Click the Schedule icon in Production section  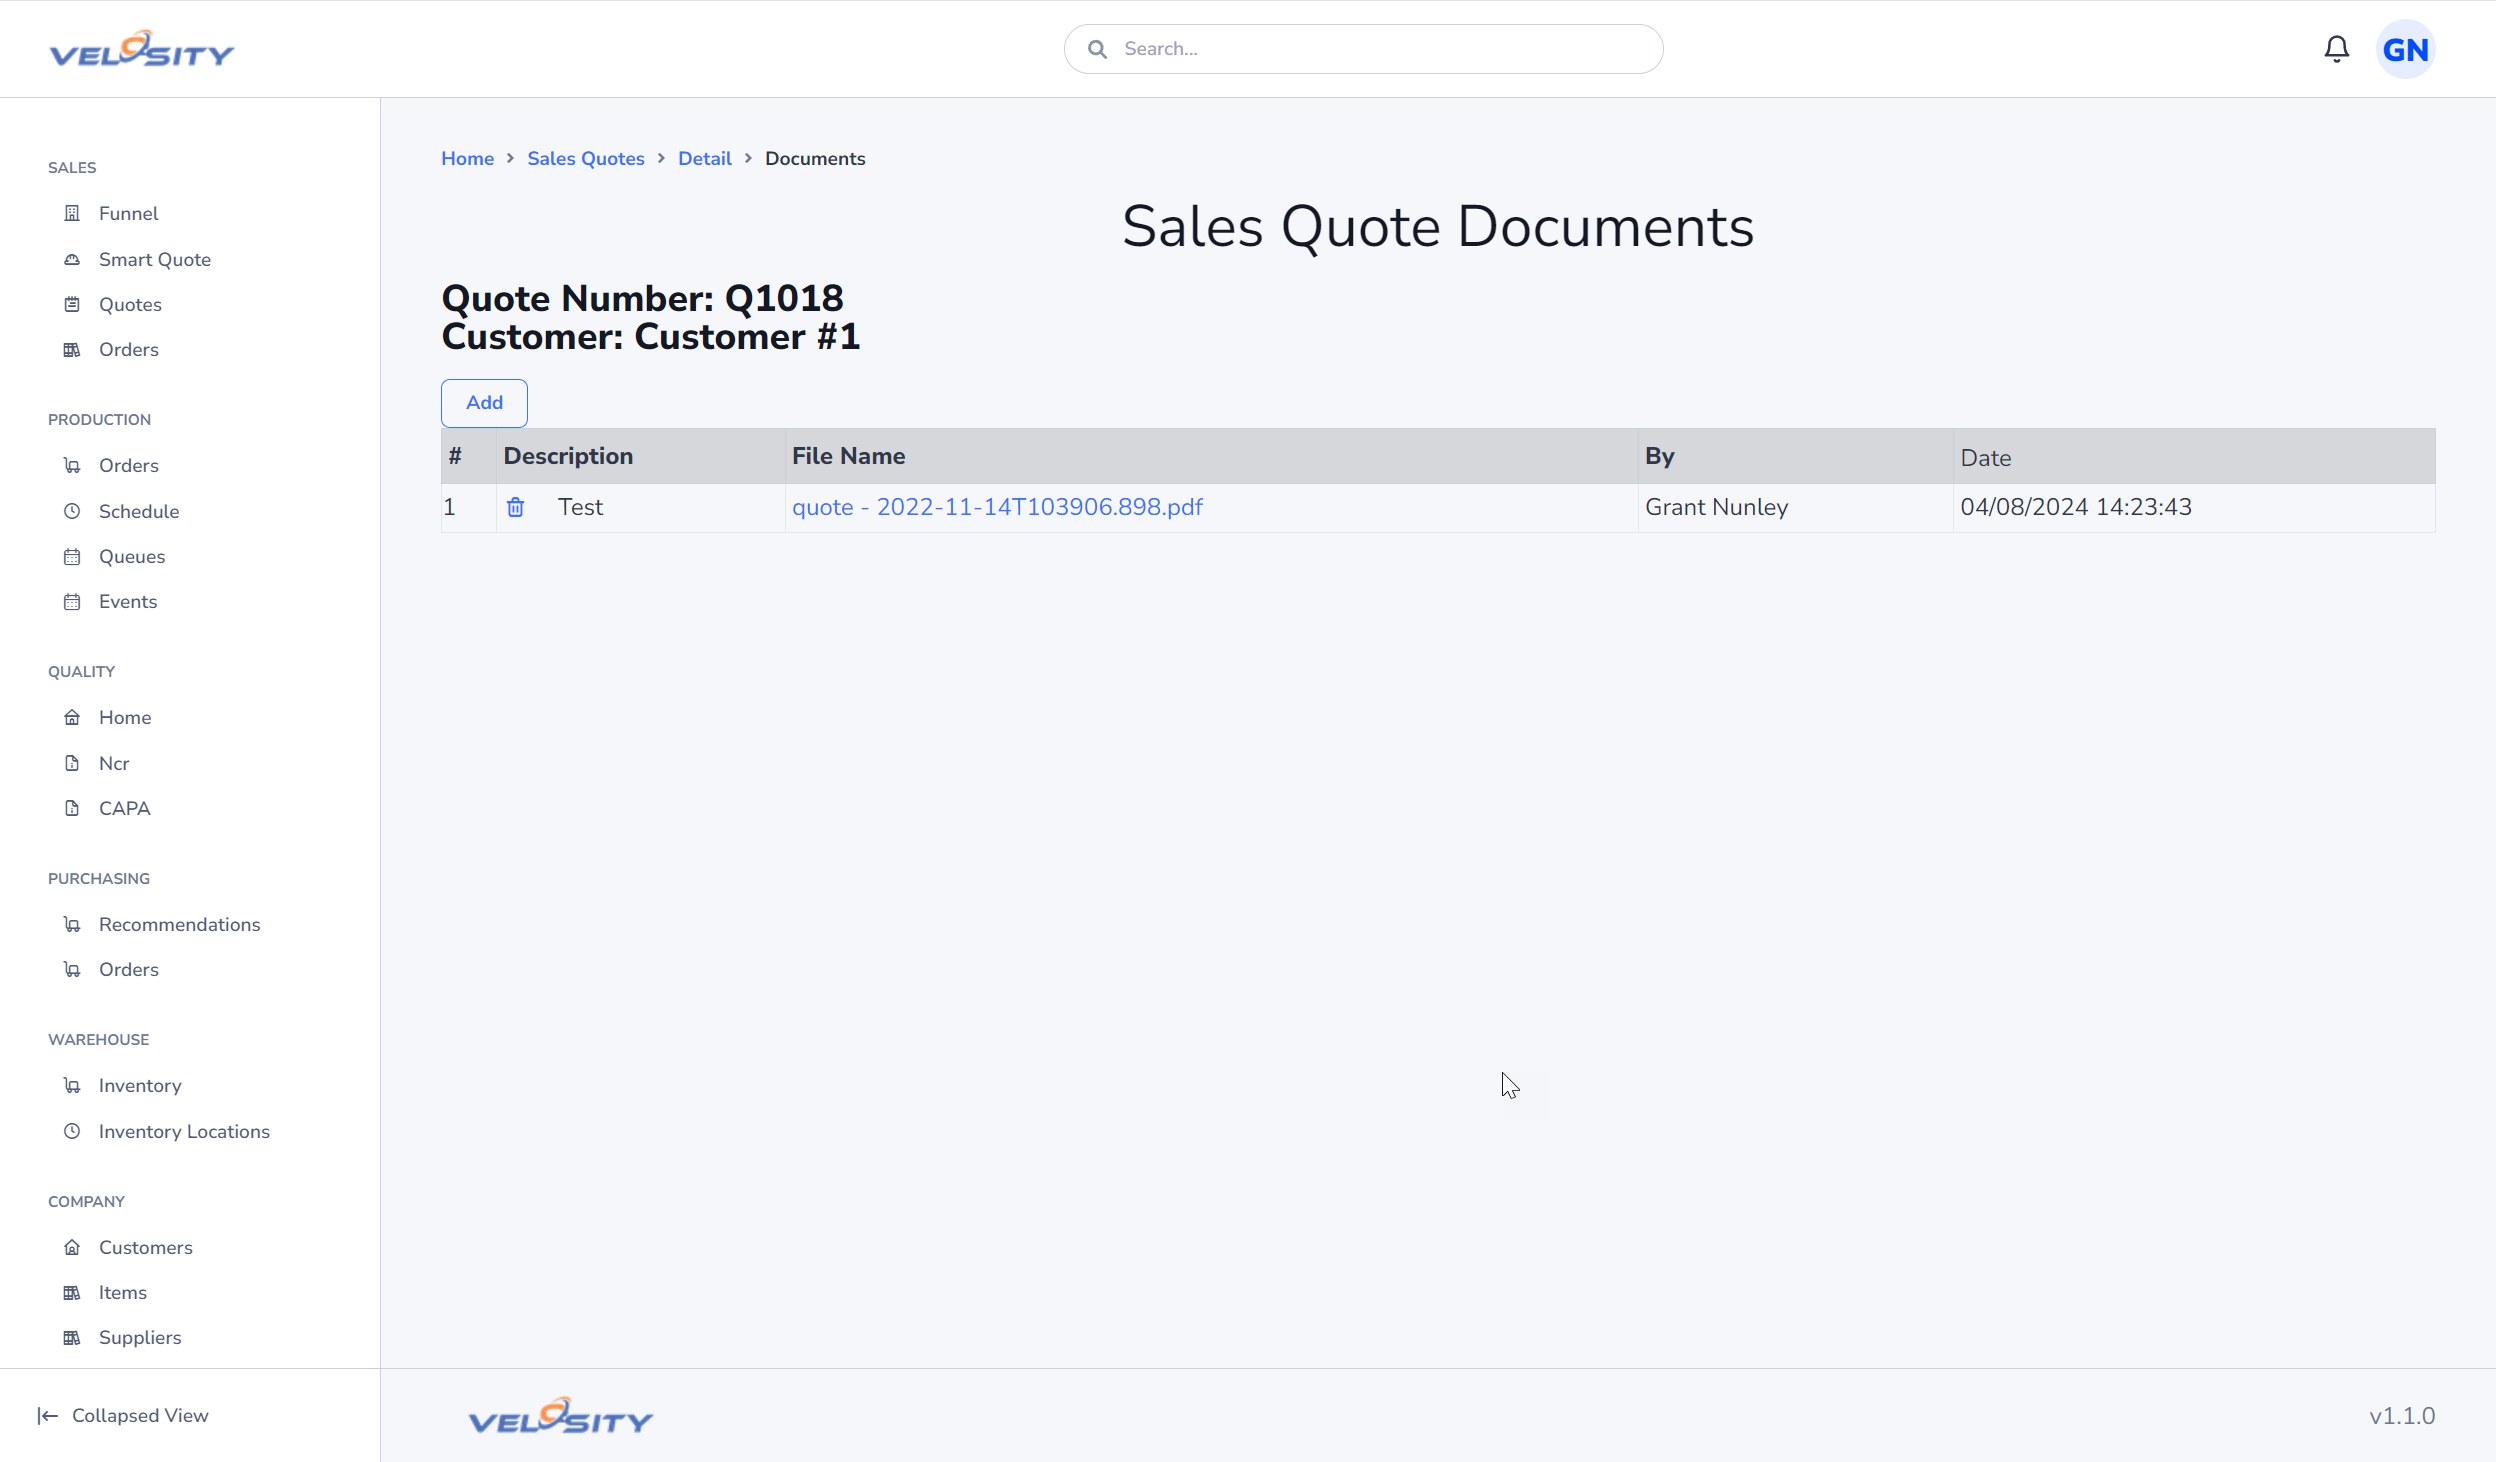point(71,510)
